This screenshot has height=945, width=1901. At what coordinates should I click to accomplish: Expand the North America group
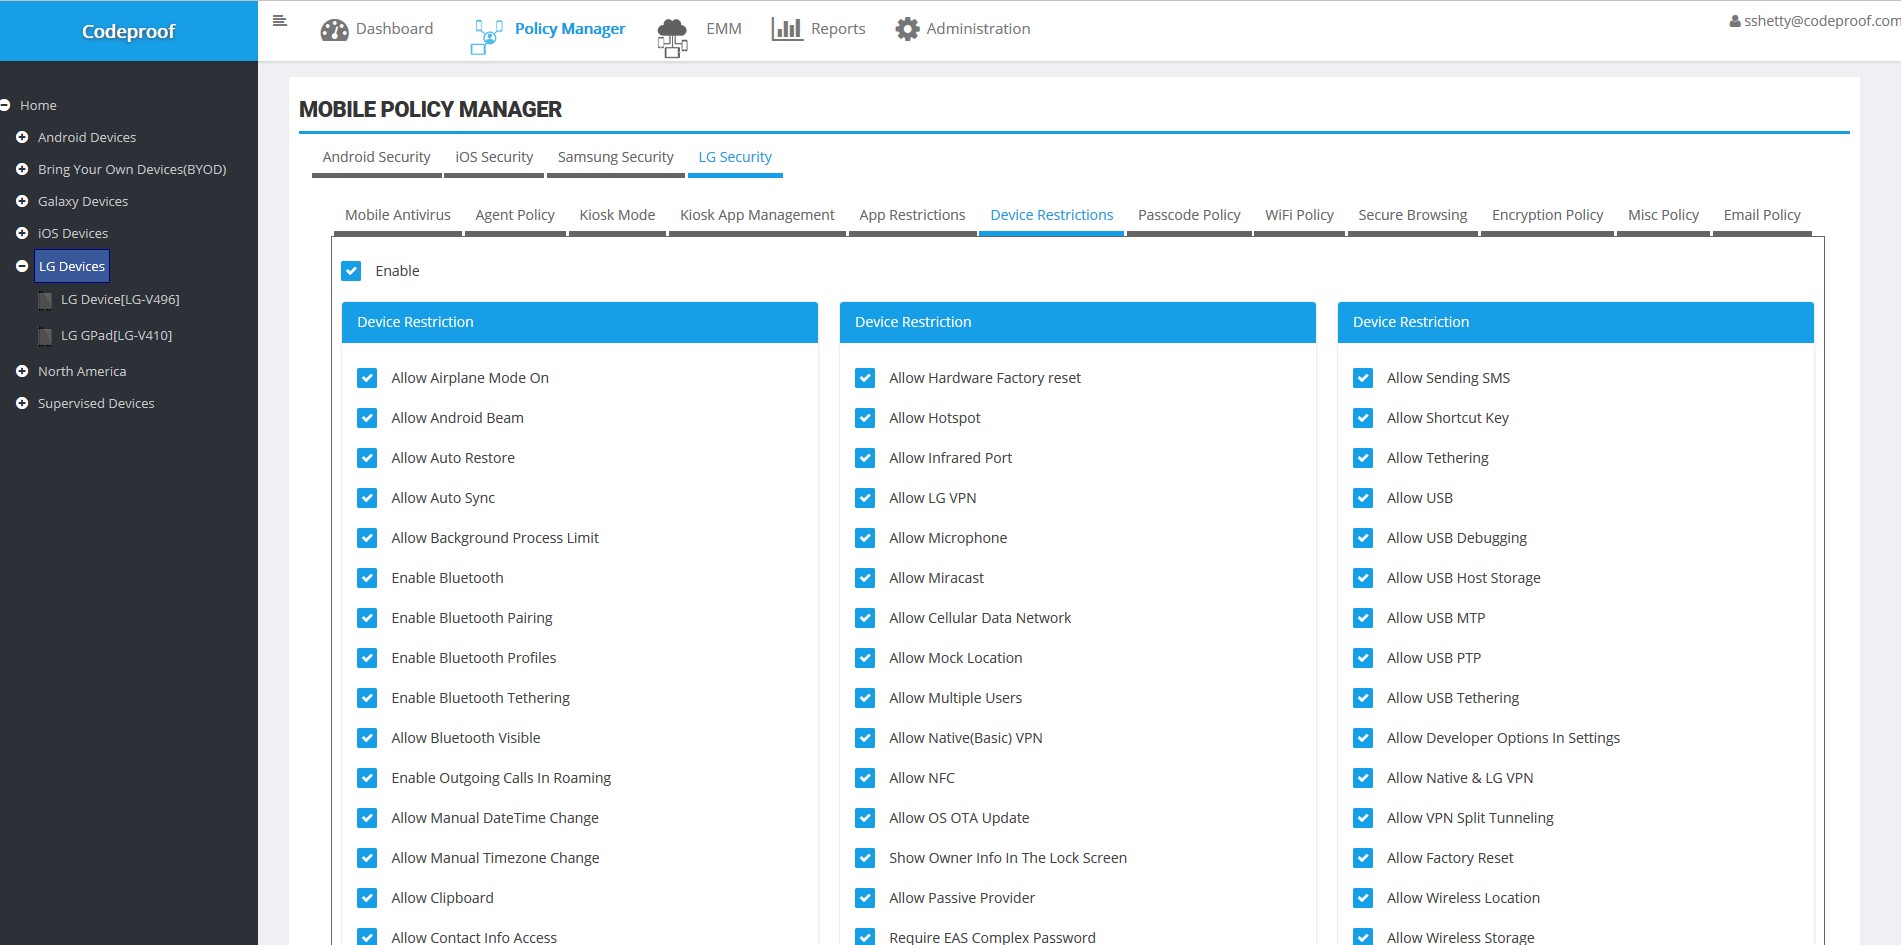pyautogui.click(x=22, y=371)
